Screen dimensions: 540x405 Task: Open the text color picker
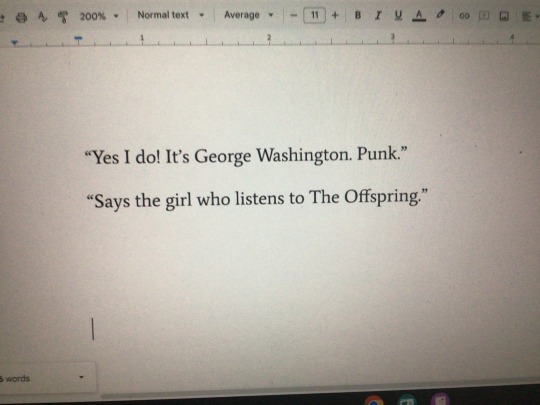[419, 15]
